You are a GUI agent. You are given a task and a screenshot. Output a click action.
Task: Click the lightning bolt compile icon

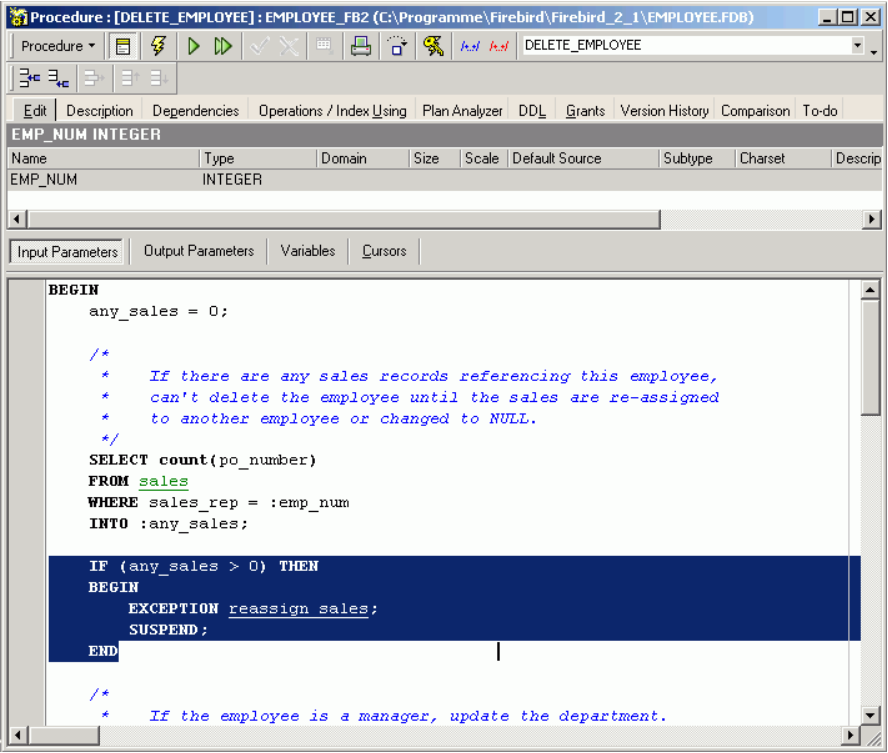158,46
